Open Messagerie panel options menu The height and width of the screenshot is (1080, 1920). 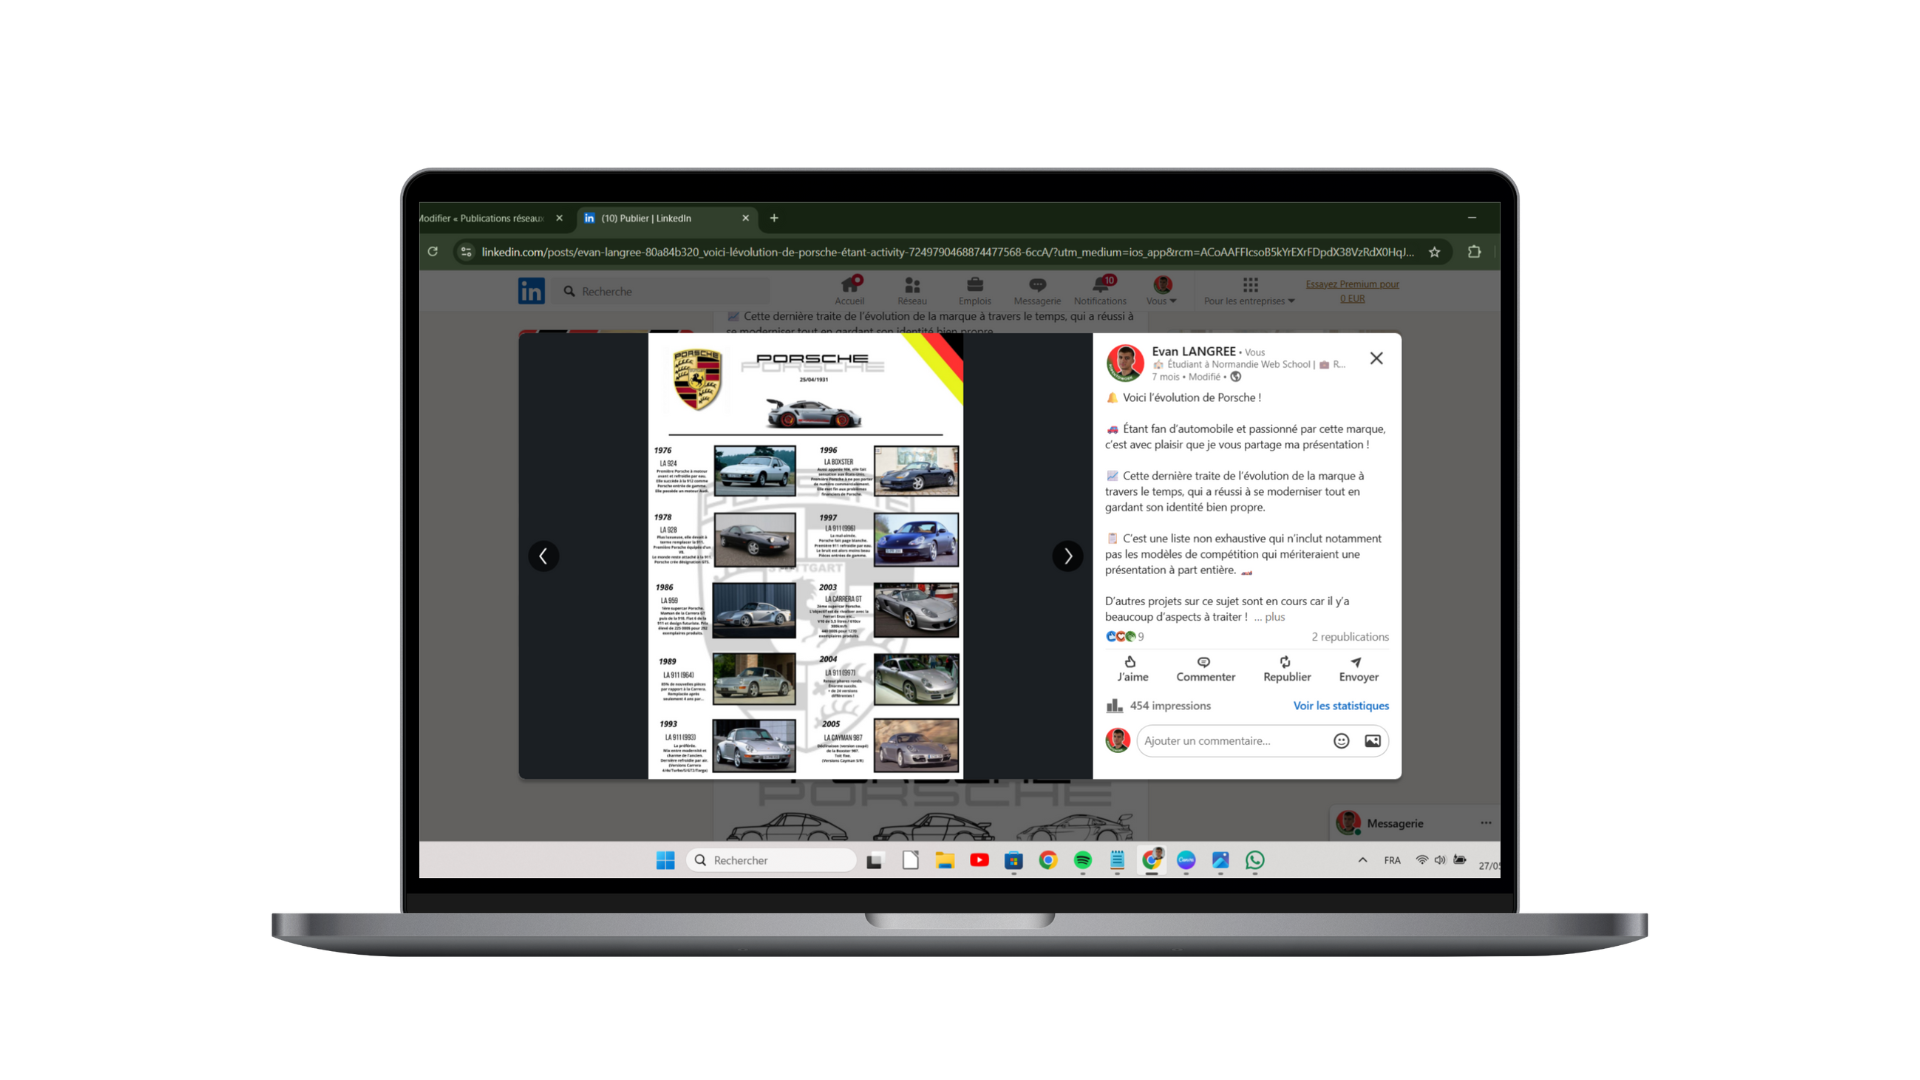pyautogui.click(x=1485, y=823)
